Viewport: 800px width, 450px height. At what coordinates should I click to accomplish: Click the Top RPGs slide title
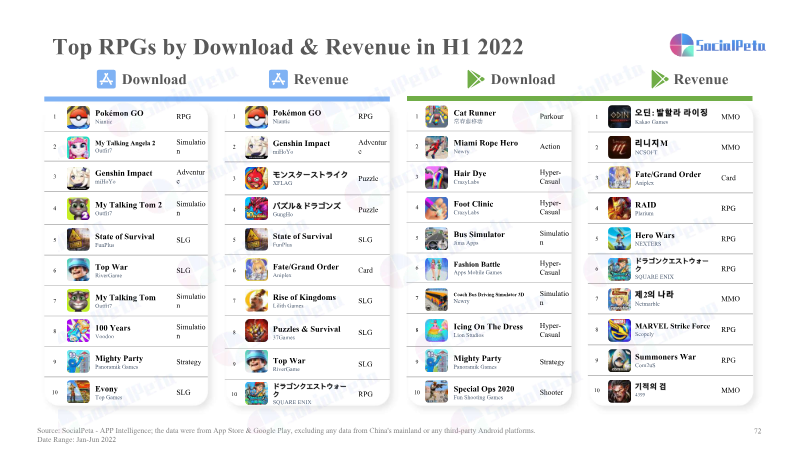click(288, 47)
